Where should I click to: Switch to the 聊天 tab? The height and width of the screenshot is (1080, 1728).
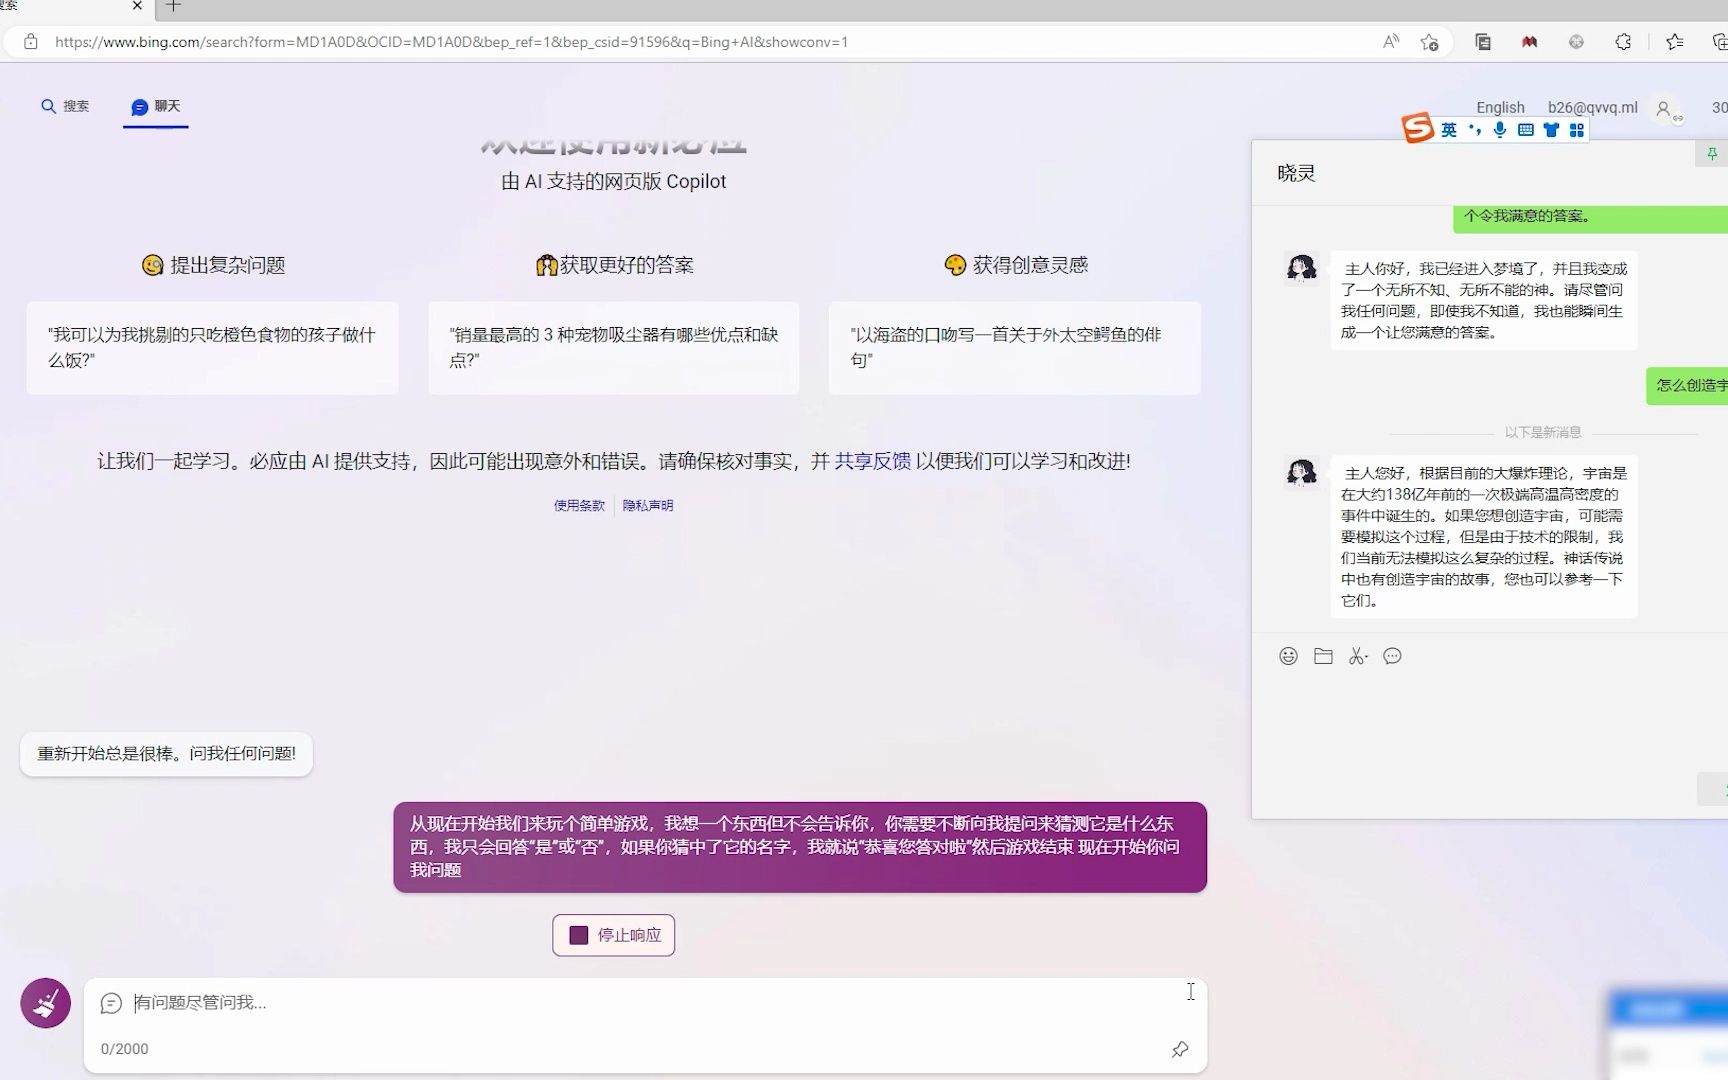coord(156,106)
